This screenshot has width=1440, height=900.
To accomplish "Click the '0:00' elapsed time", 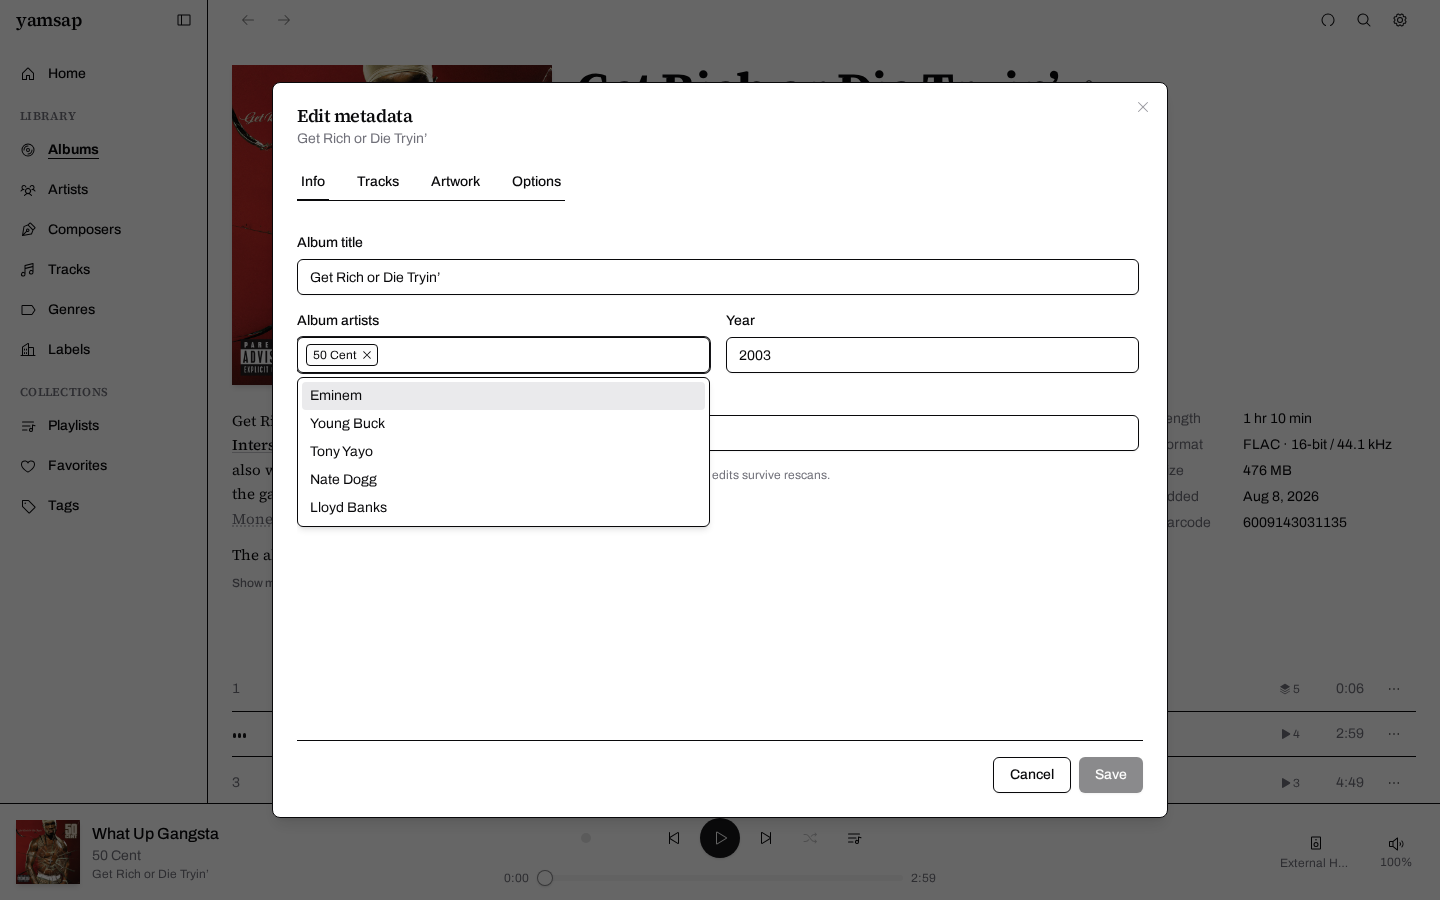I will point(516,879).
